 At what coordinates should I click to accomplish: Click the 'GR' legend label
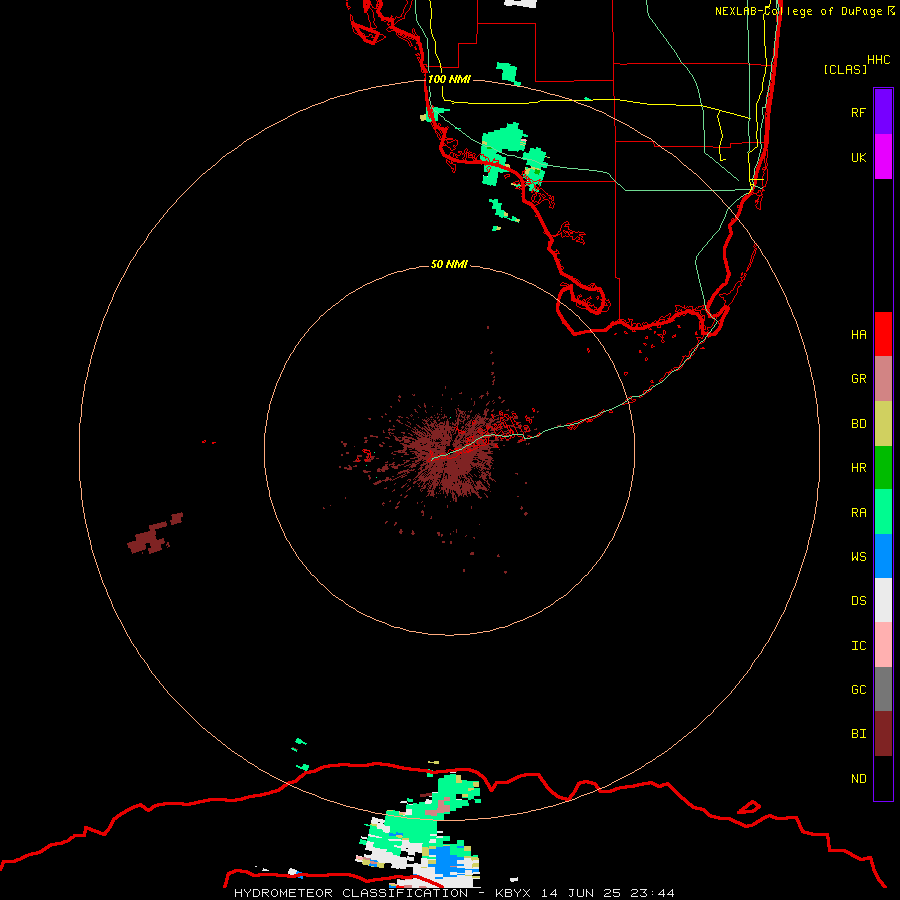(858, 379)
